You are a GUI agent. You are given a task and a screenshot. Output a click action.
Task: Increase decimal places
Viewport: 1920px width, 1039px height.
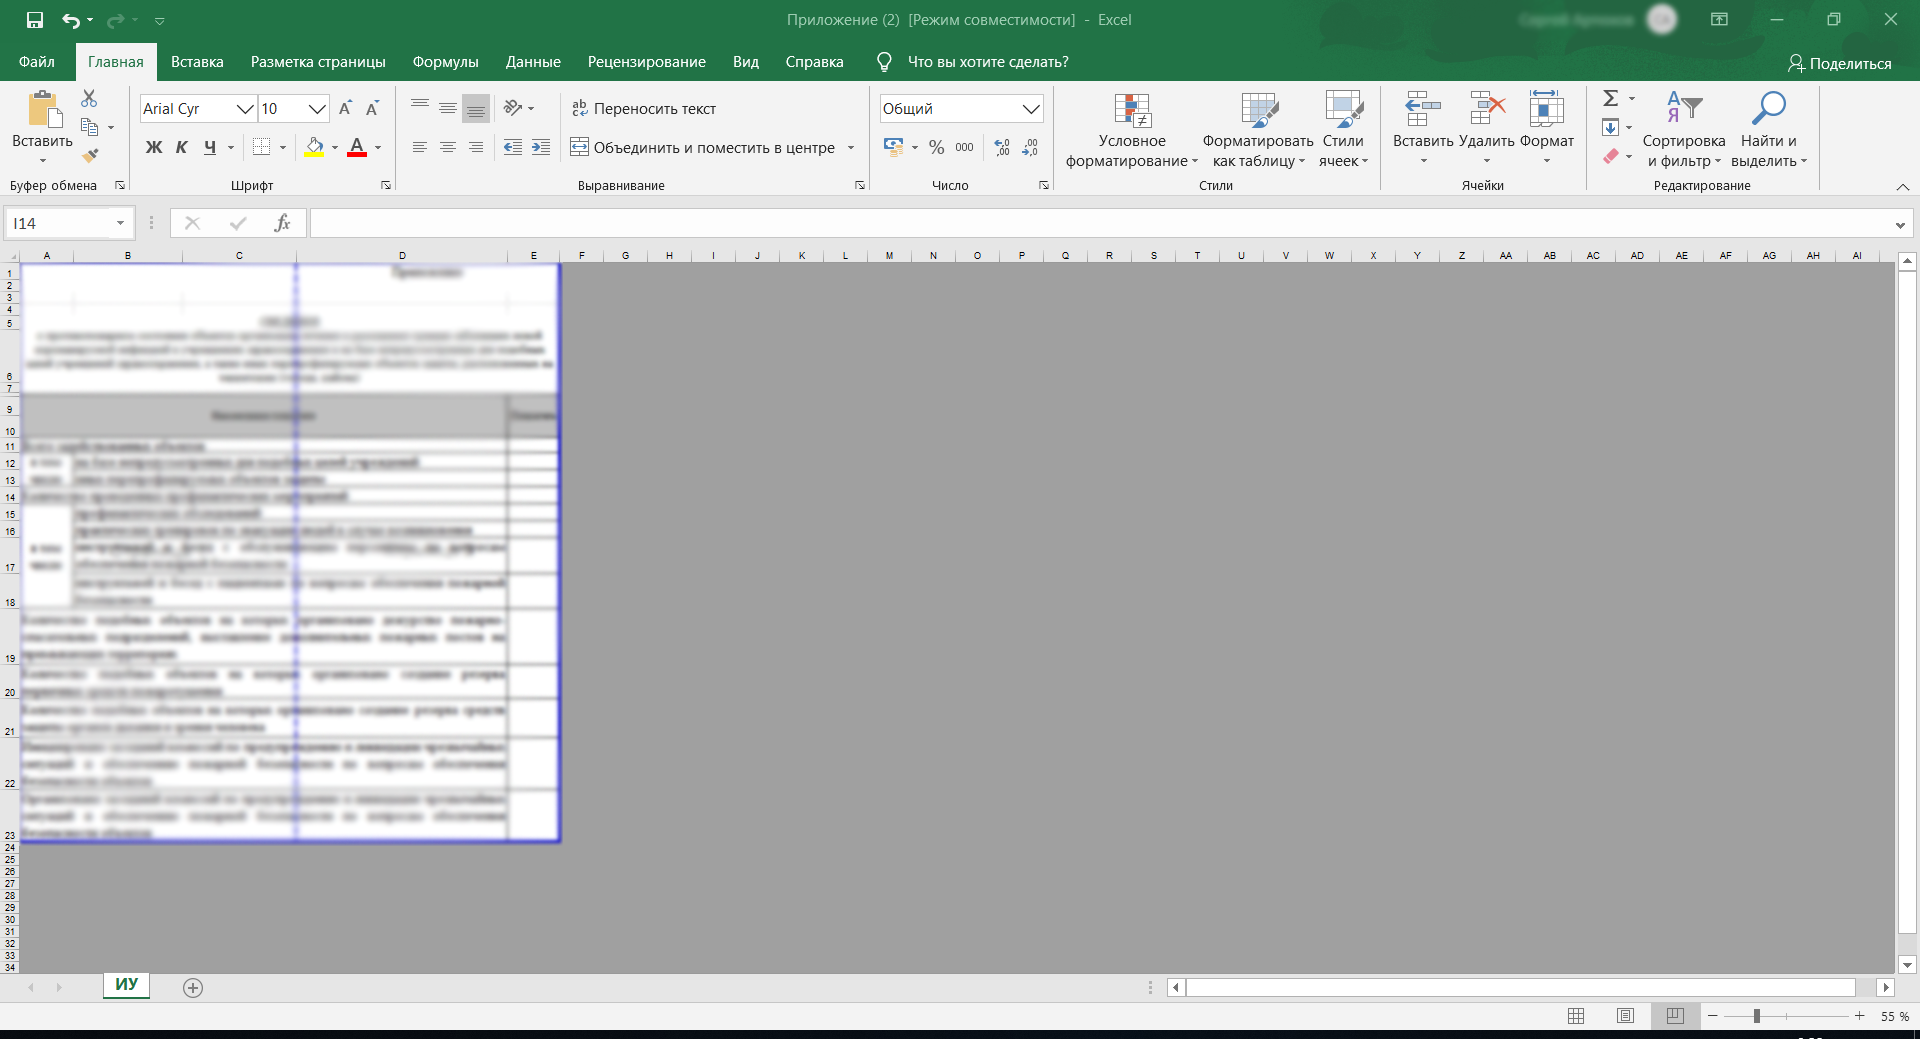[x=1002, y=147]
